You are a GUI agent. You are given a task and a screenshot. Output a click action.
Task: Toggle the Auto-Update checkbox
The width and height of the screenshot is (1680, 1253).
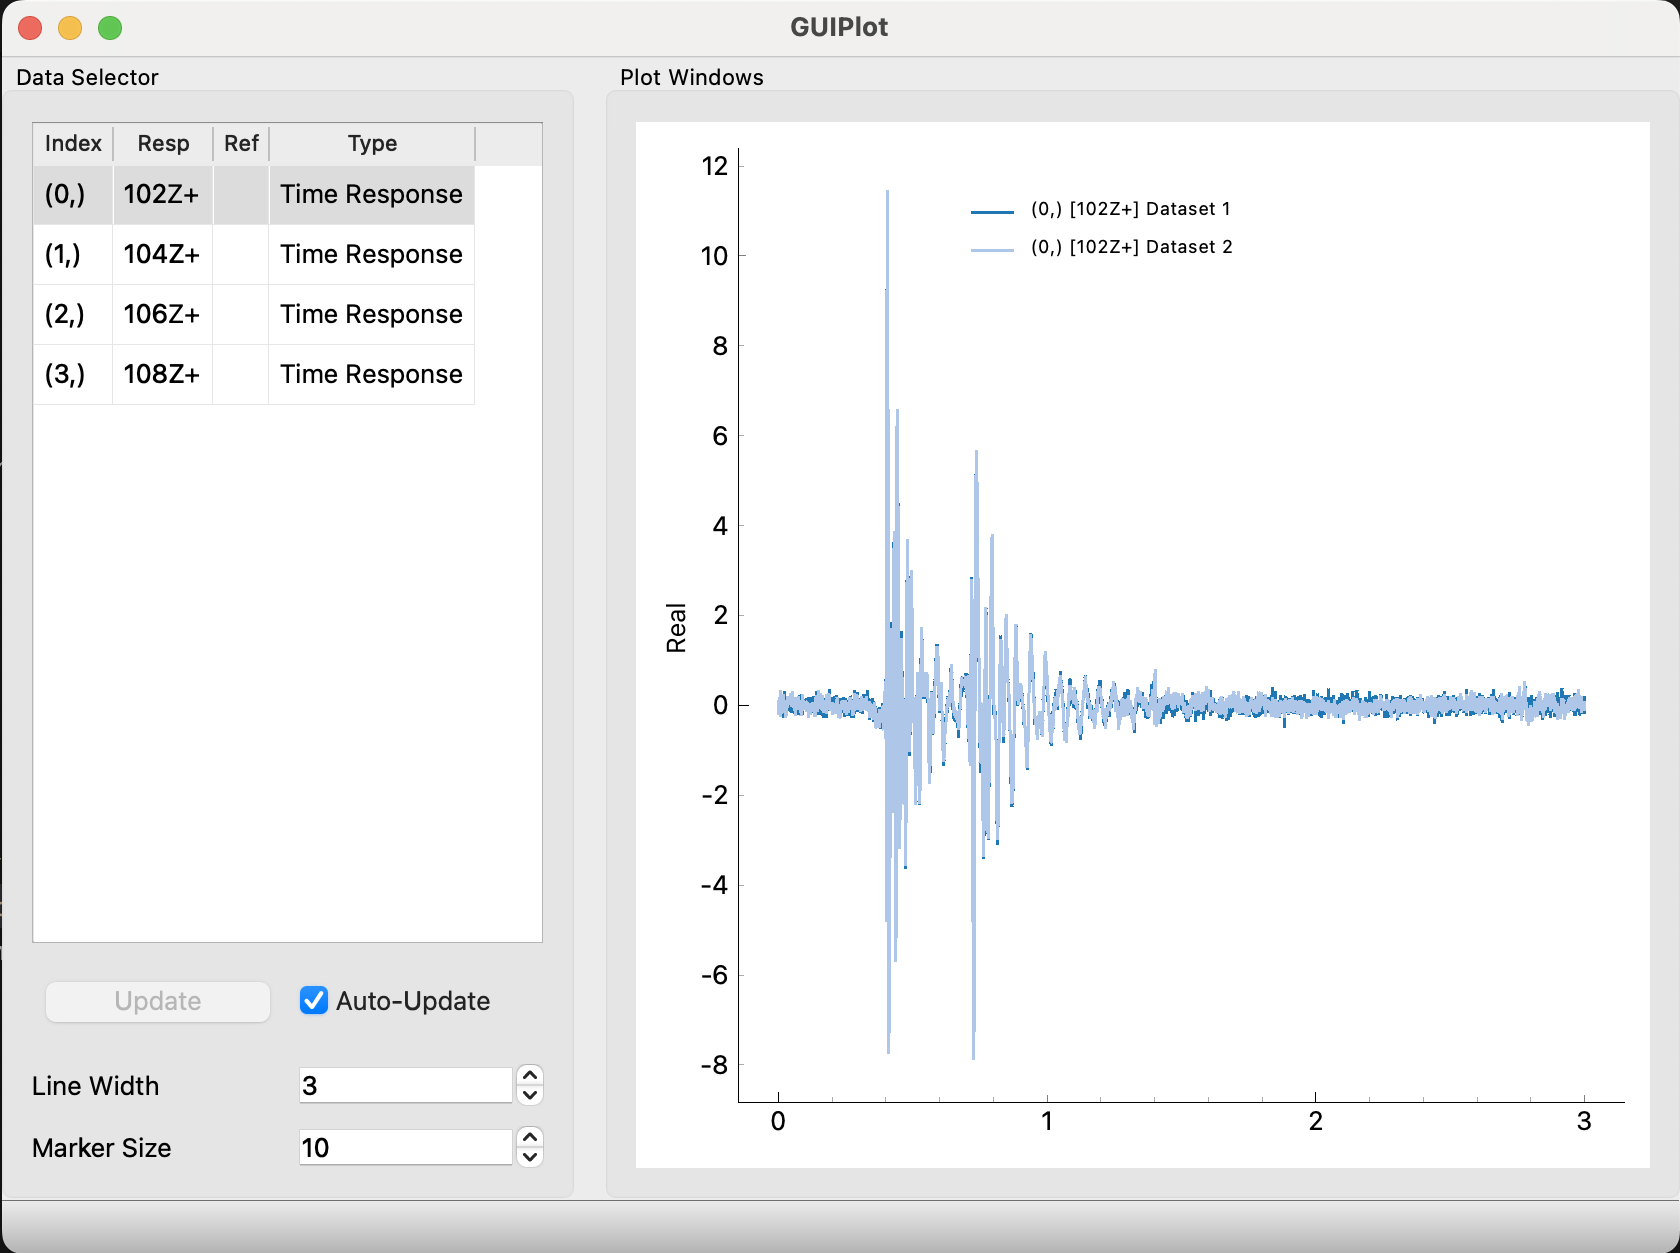pos(314,1000)
